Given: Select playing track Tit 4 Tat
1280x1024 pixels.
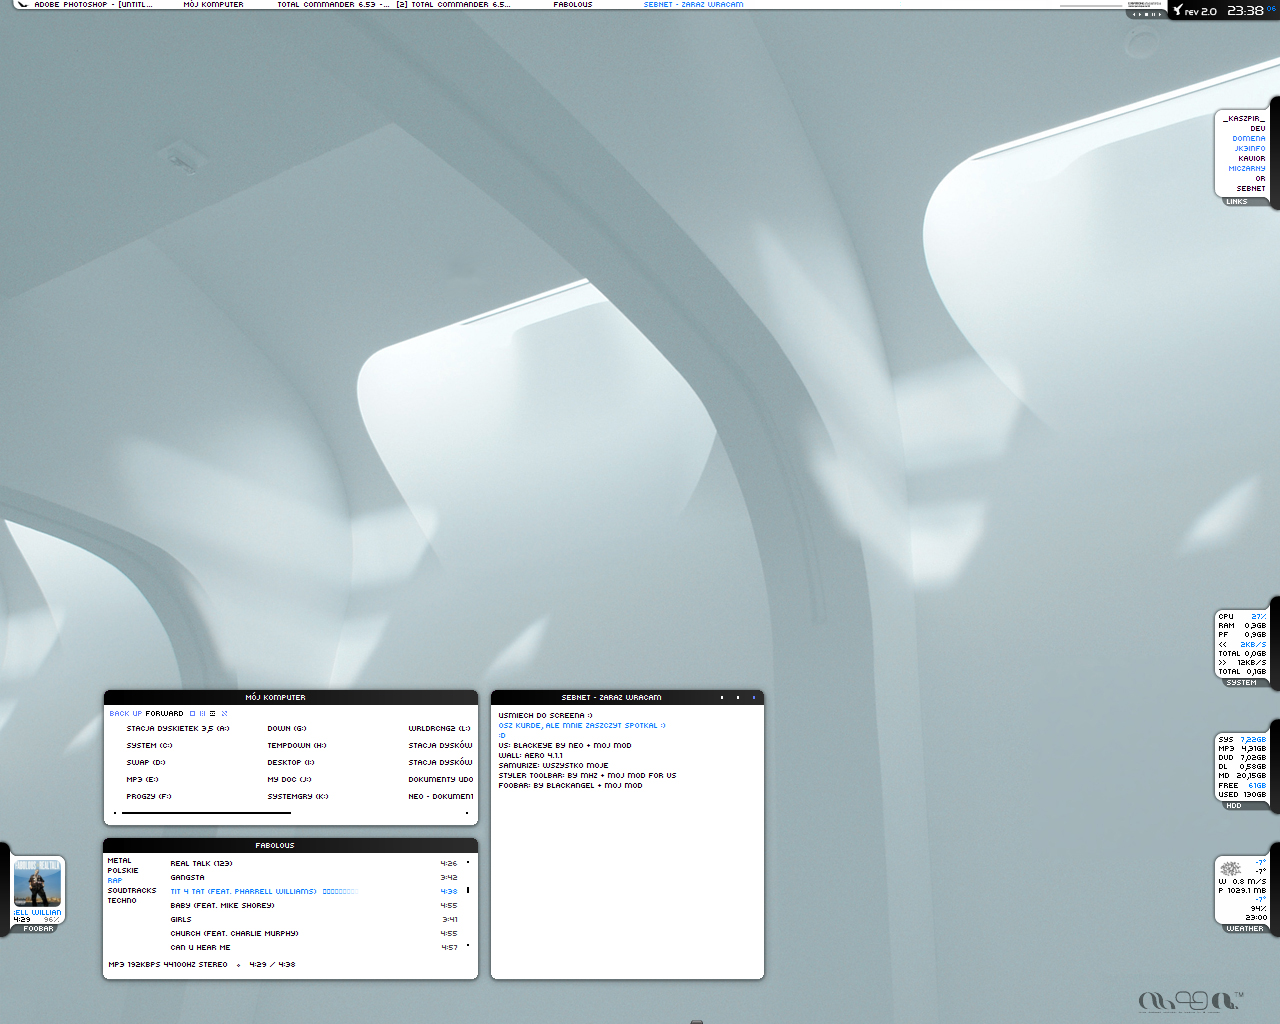Looking at the screenshot, I should pyautogui.click(x=243, y=892).
